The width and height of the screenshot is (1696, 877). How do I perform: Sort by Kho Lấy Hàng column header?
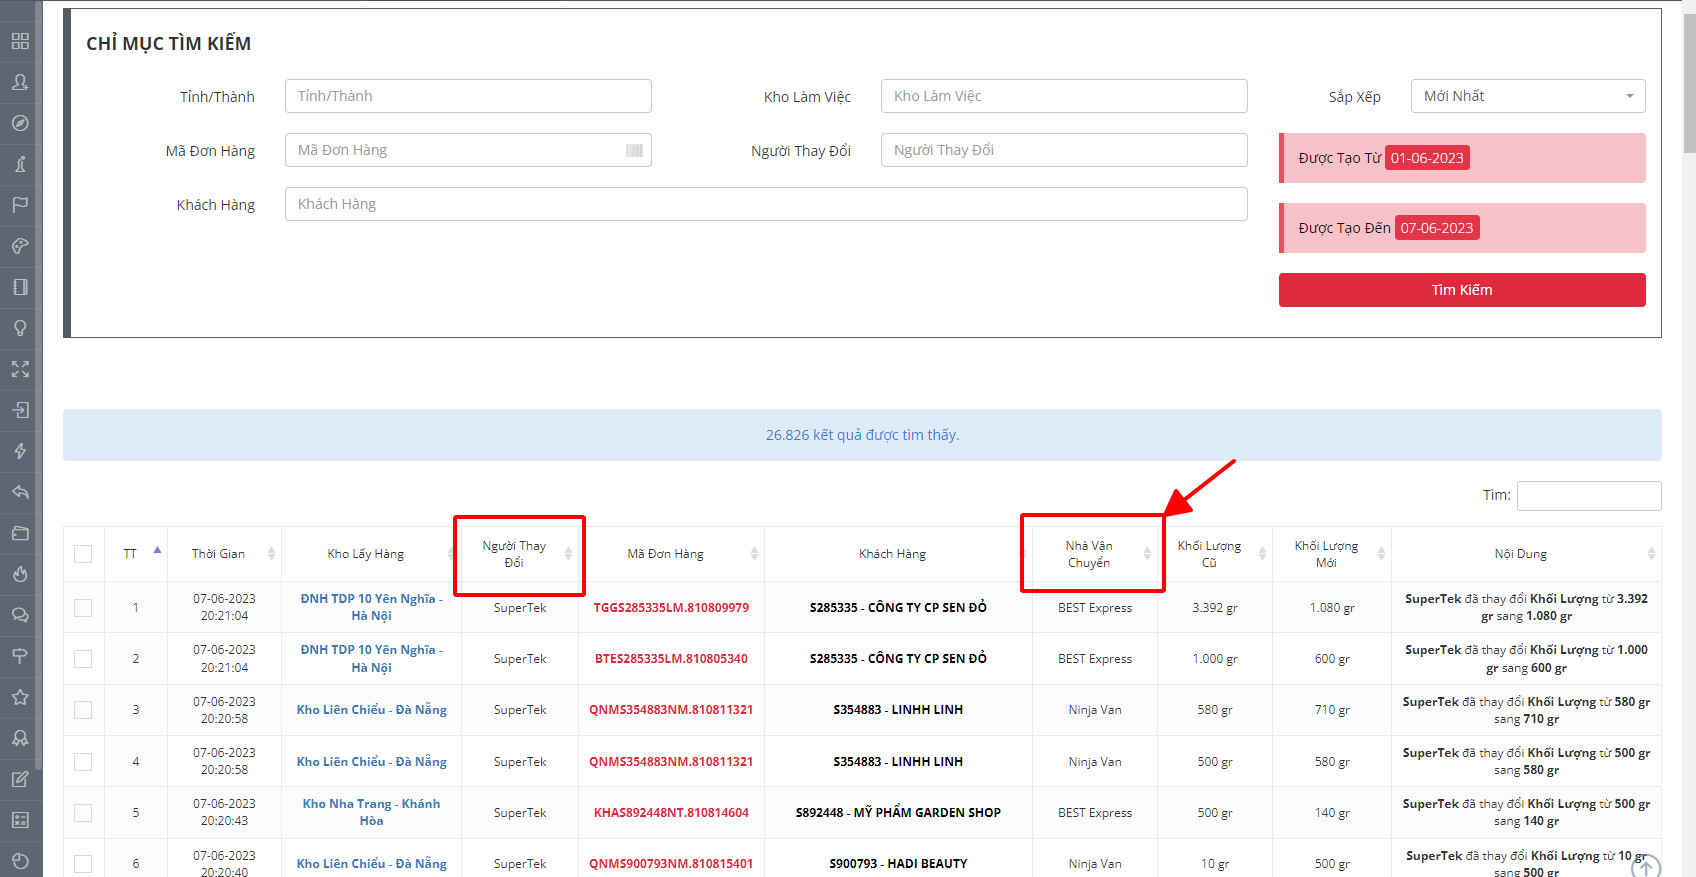click(x=371, y=554)
